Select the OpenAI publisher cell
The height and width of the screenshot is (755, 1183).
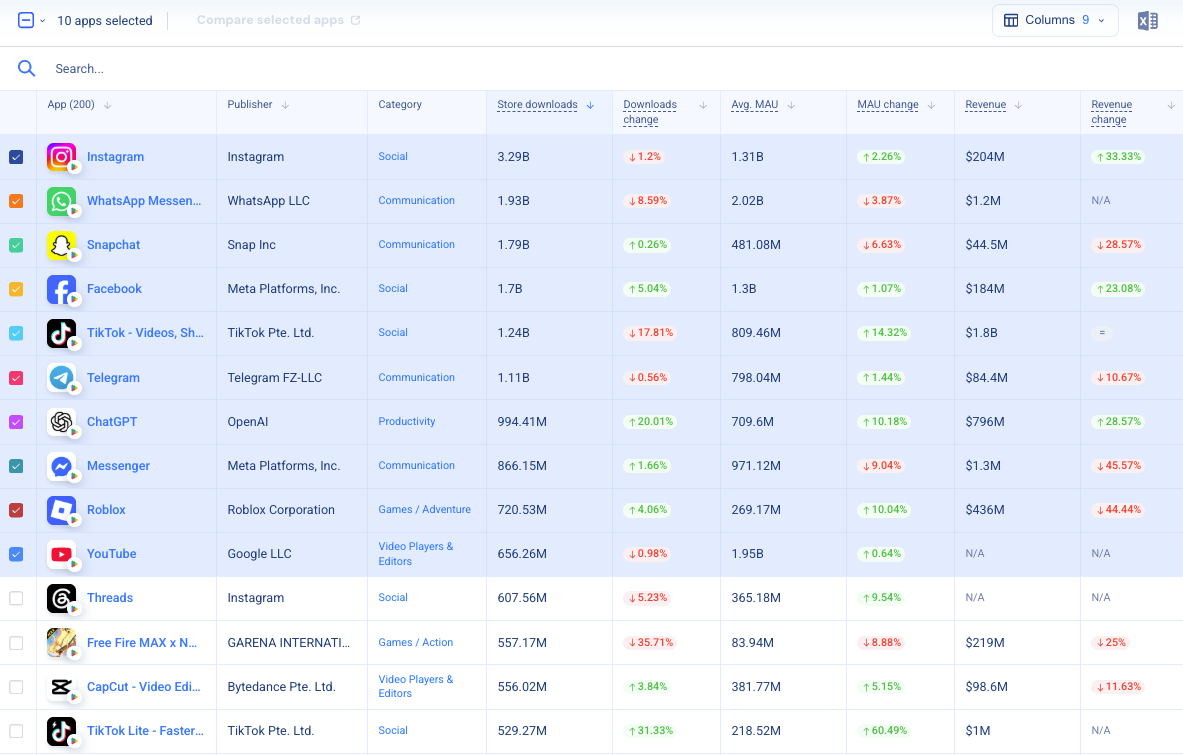(247, 422)
